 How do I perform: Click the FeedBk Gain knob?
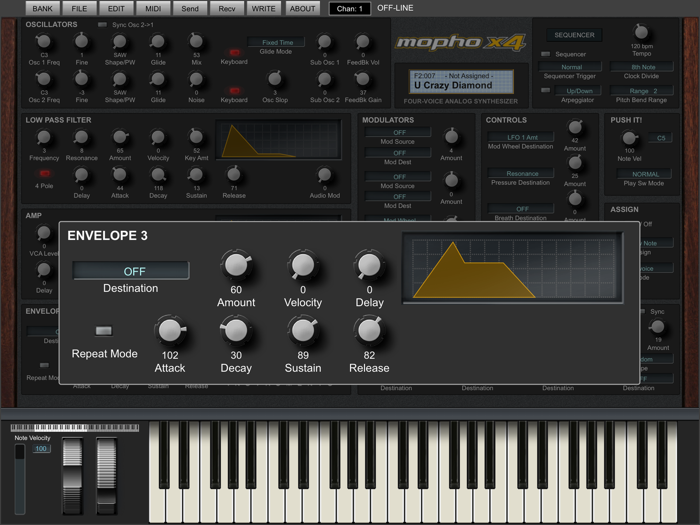click(363, 79)
